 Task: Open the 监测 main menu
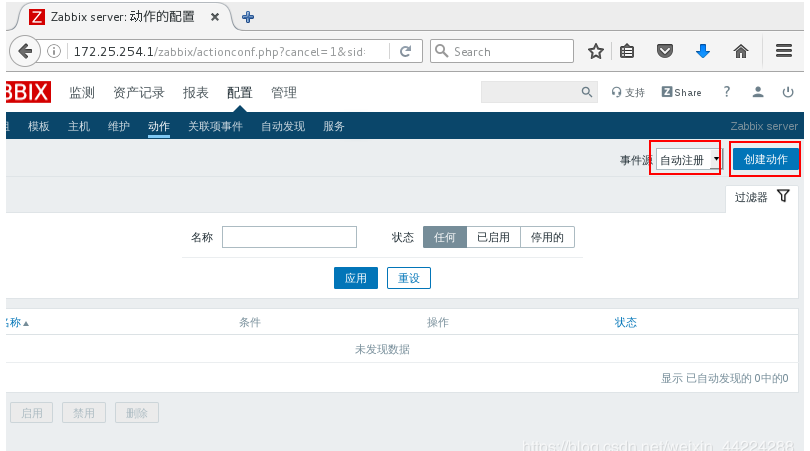[x=82, y=92]
